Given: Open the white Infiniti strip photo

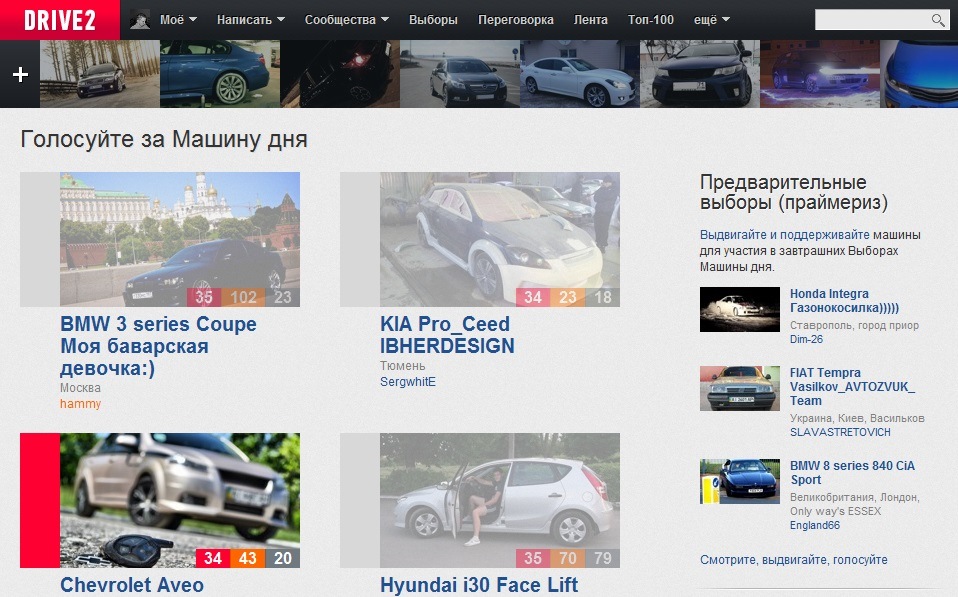Looking at the screenshot, I should pos(580,74).
